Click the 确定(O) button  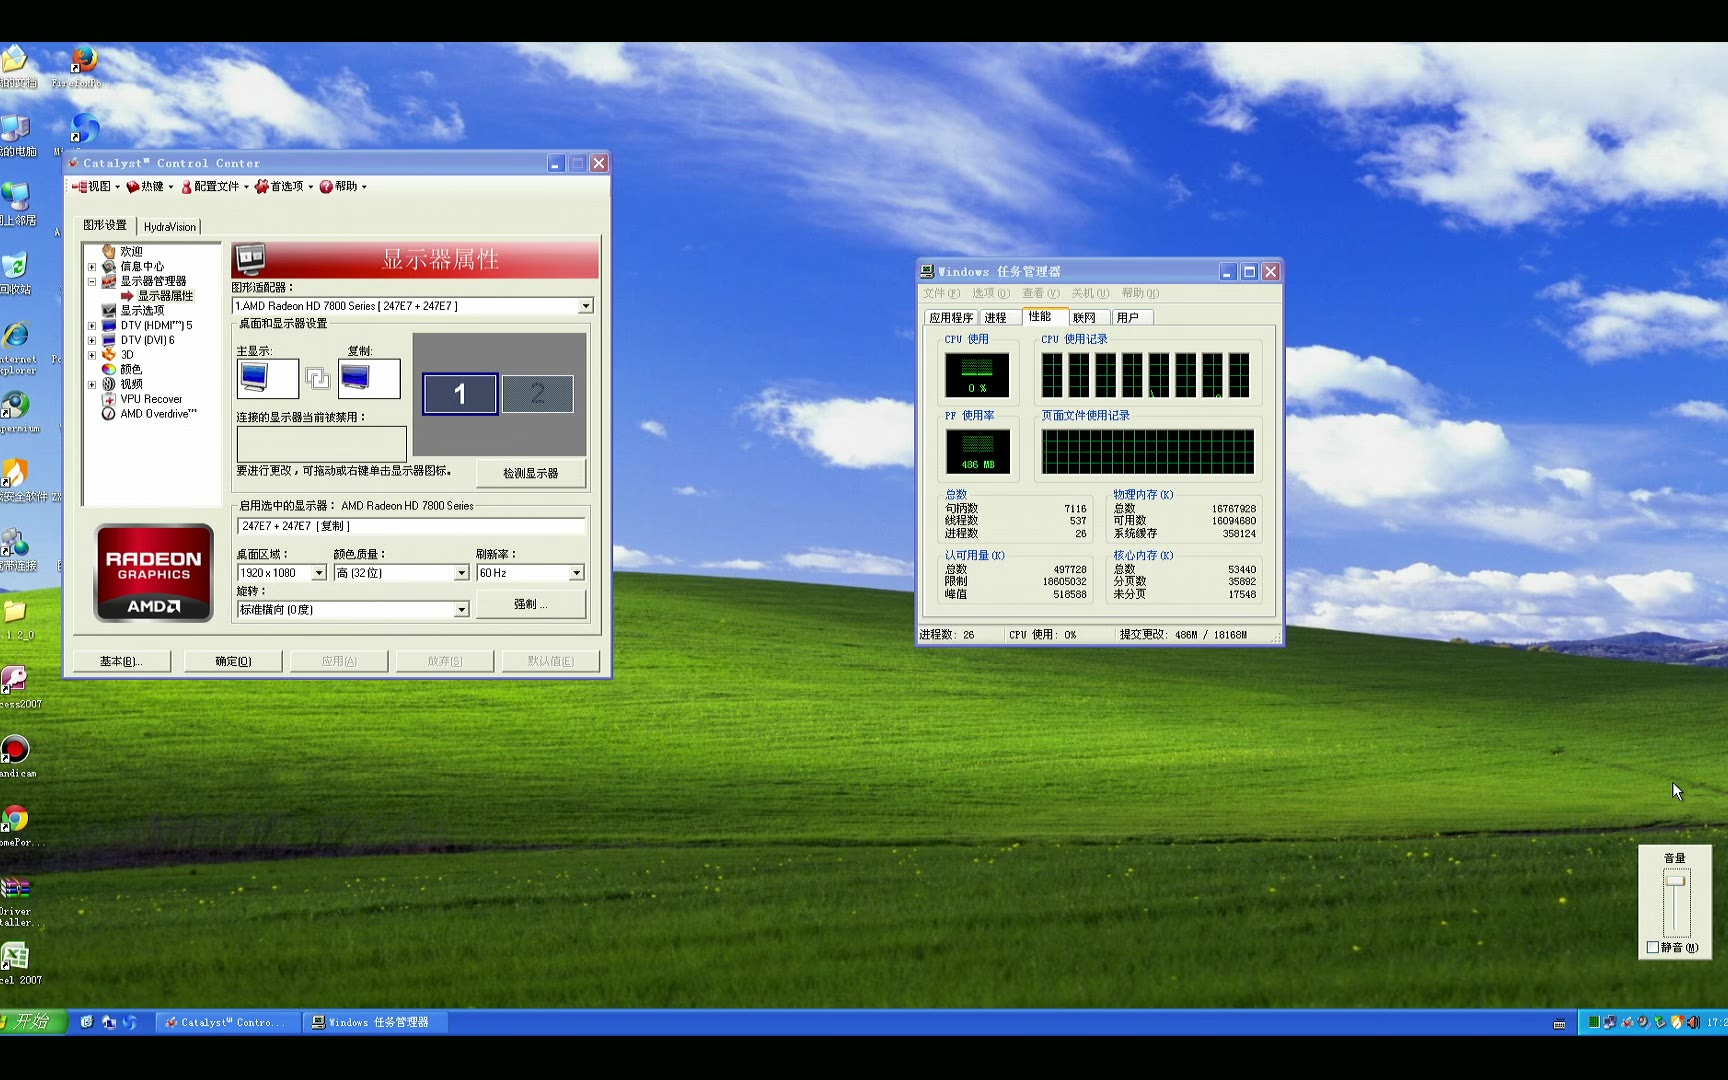point(233,661)
